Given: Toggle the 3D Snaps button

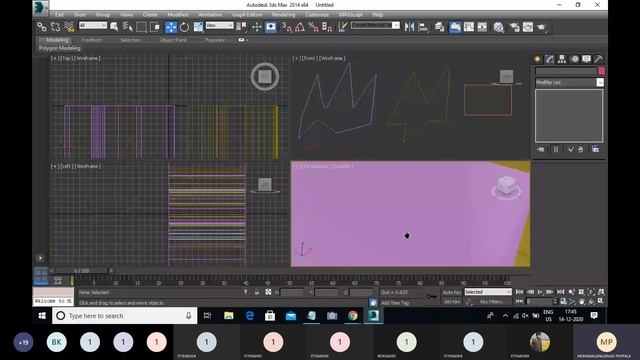Looking at the screenshot, I should point(287,27).
